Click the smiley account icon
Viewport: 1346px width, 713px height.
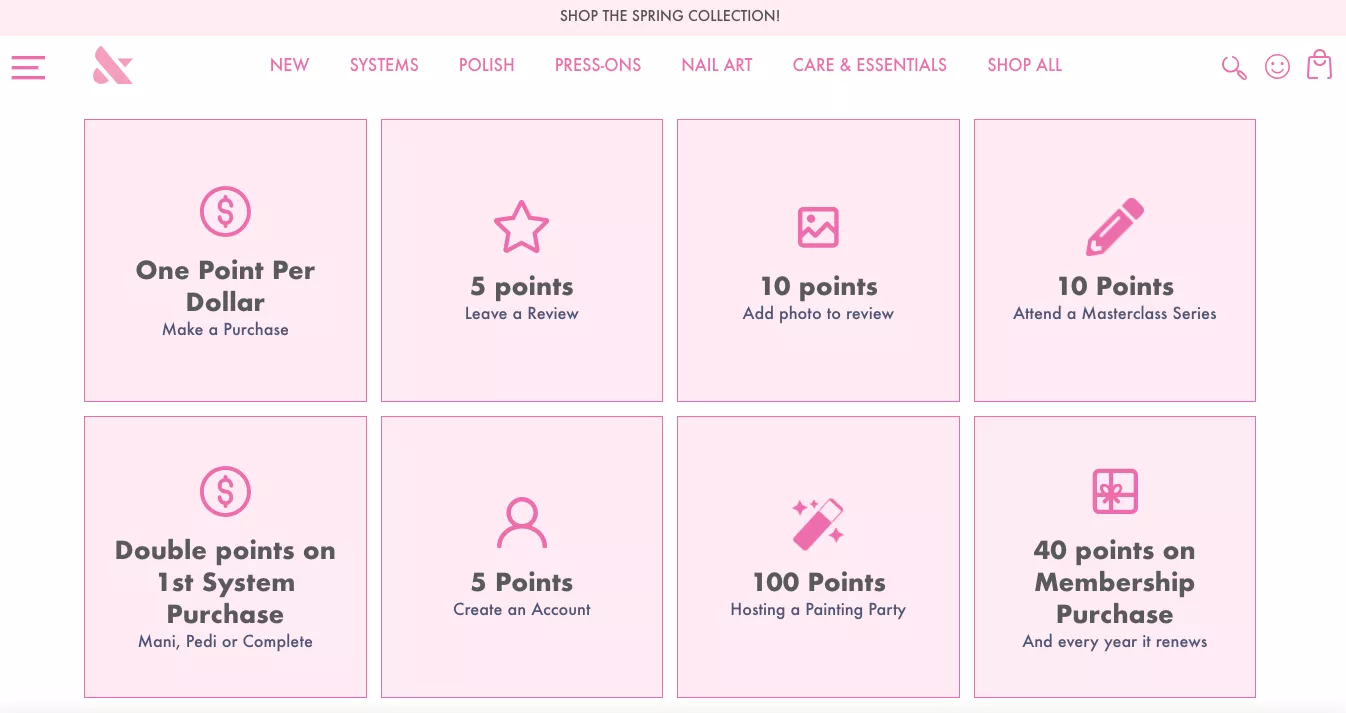point(1277,67)
